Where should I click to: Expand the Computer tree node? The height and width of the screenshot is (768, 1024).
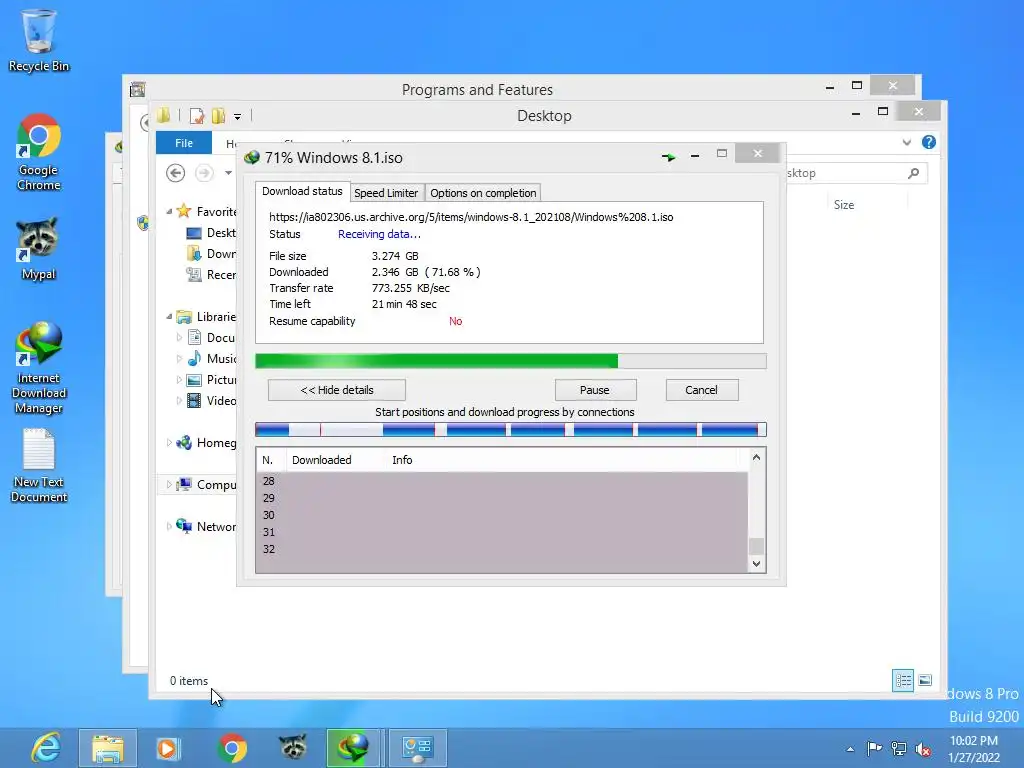point(169,485)
